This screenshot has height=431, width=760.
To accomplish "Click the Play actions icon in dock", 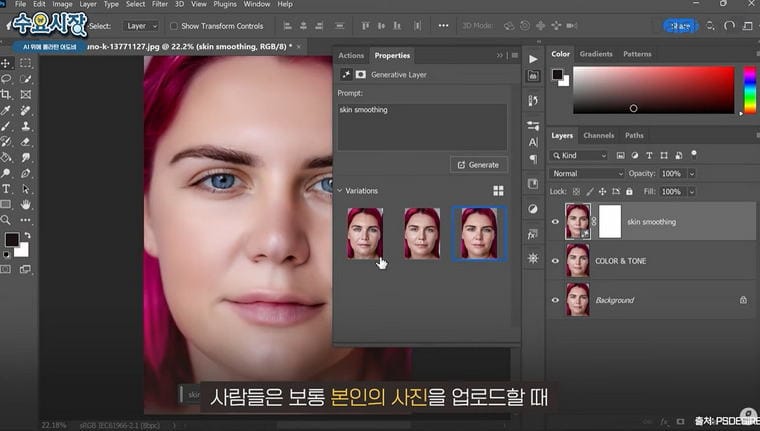I will pyautogui.click(x=533, y=59).
